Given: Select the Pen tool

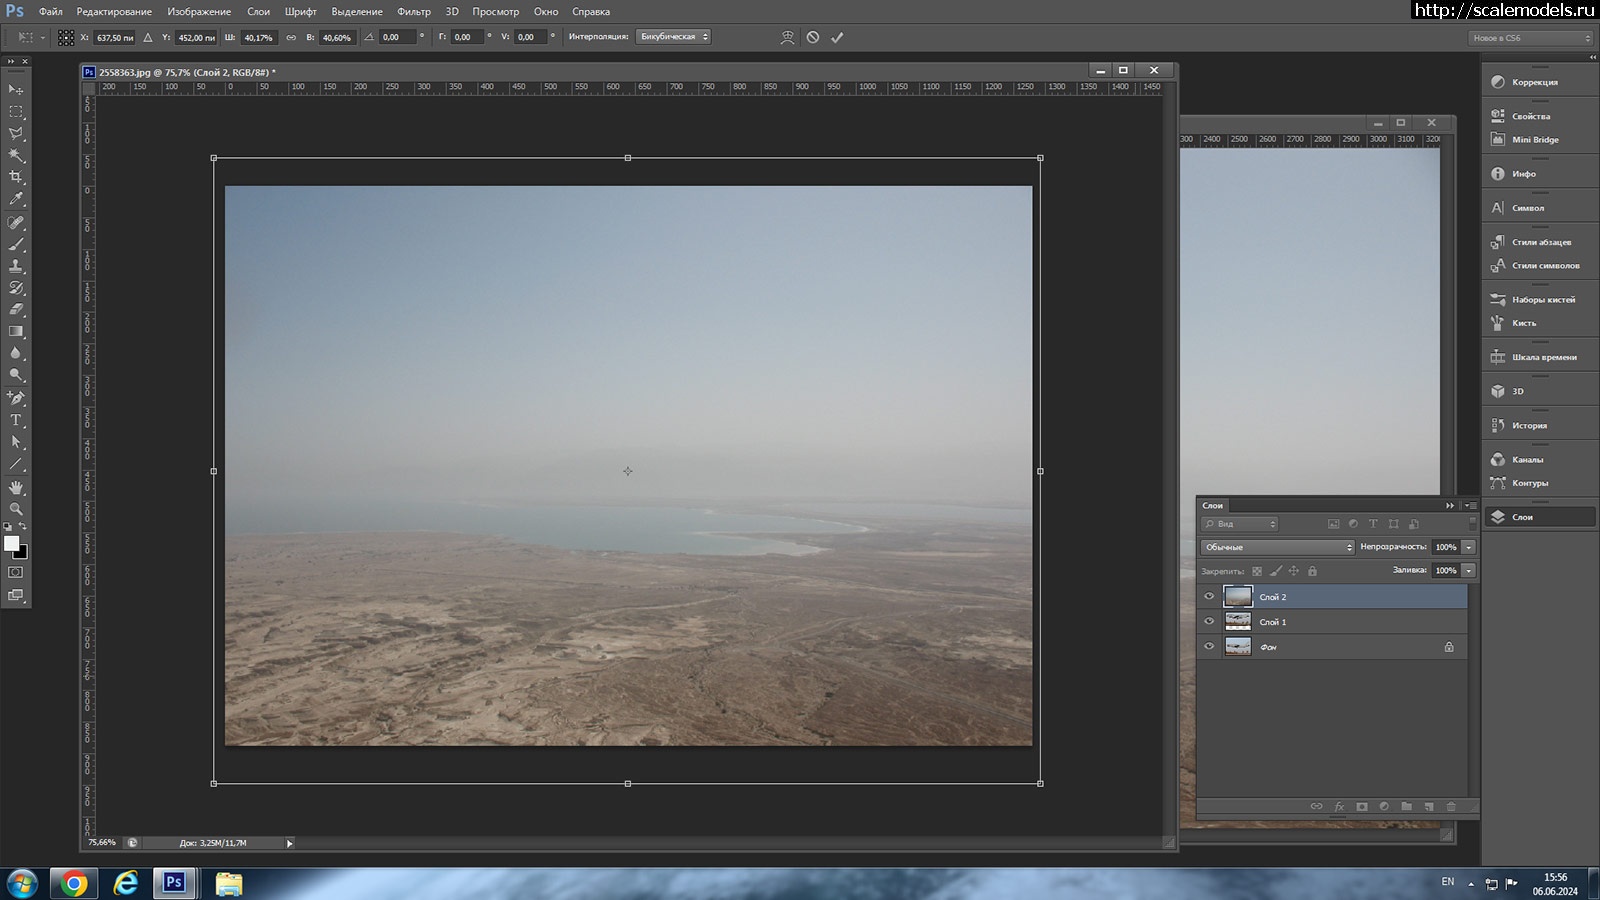Looking at the screenshot, I should 16,398.
